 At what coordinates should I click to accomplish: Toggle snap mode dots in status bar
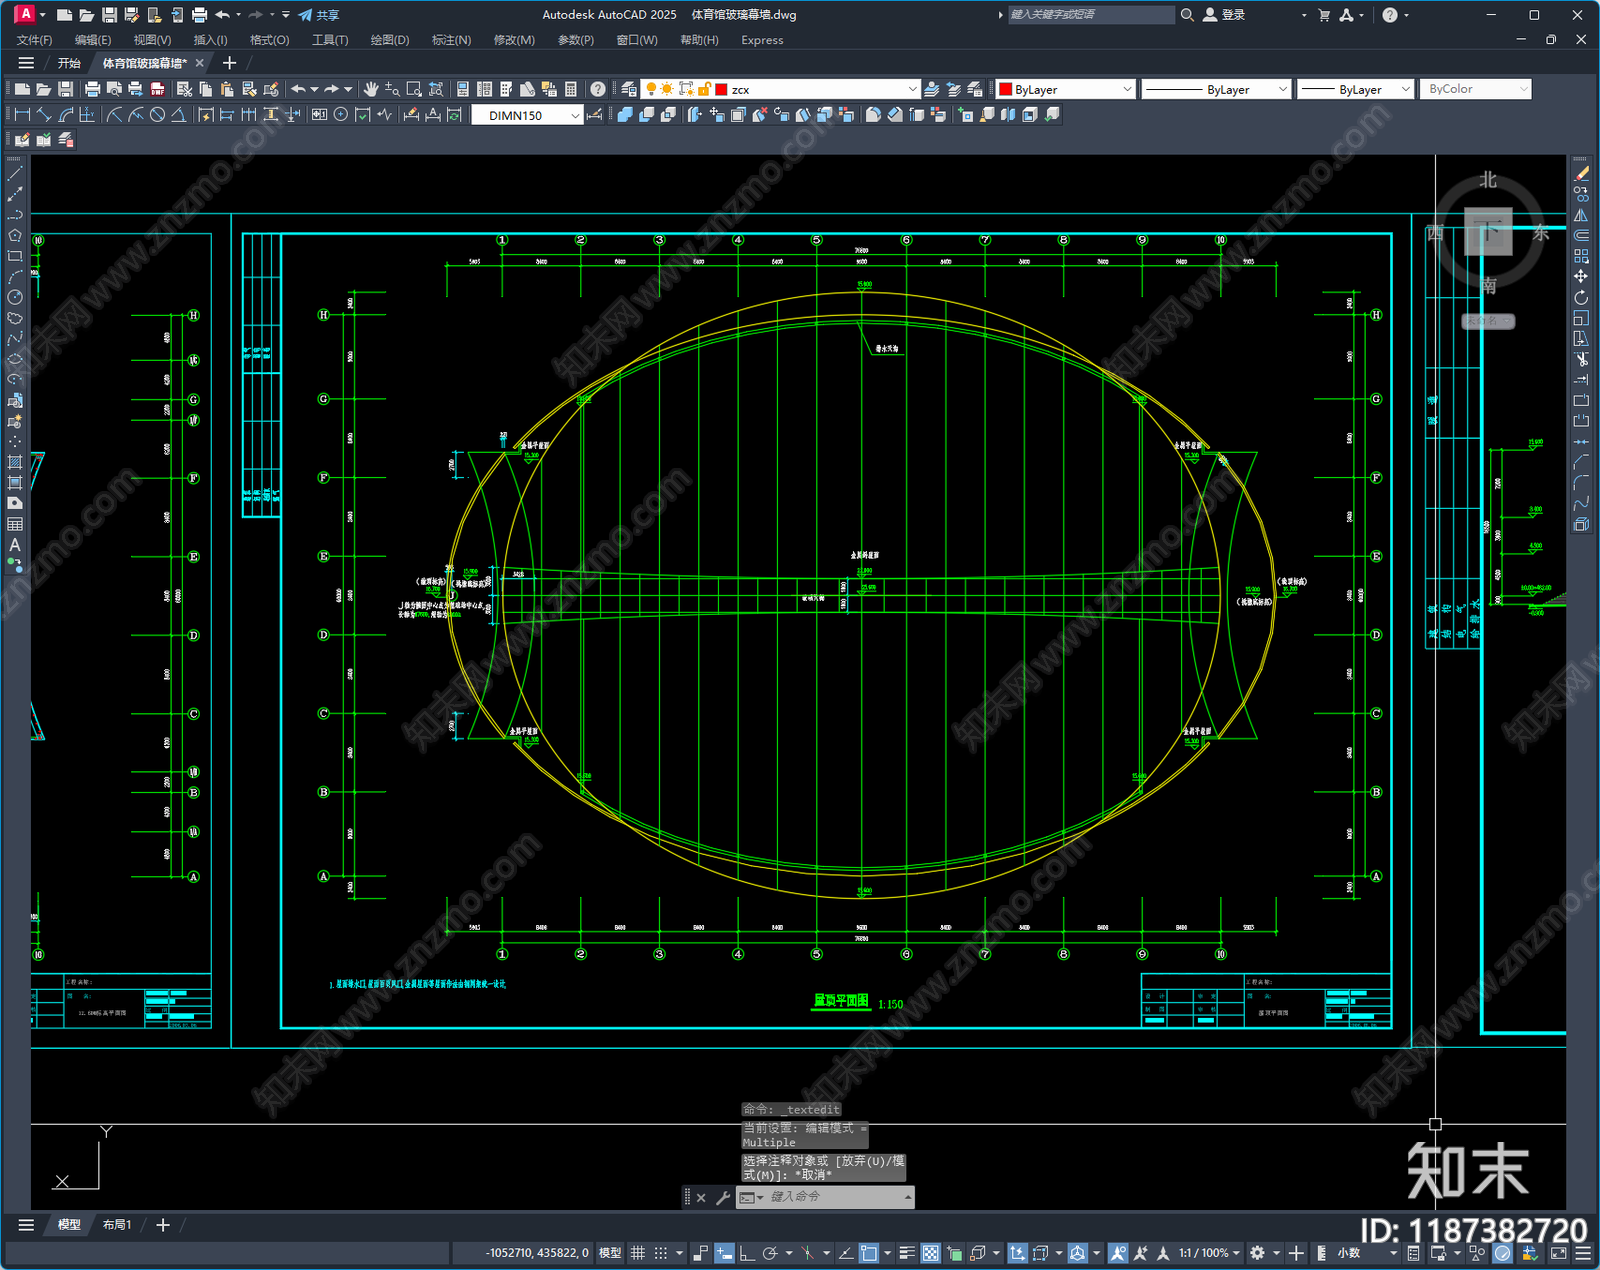point(661,1253)
